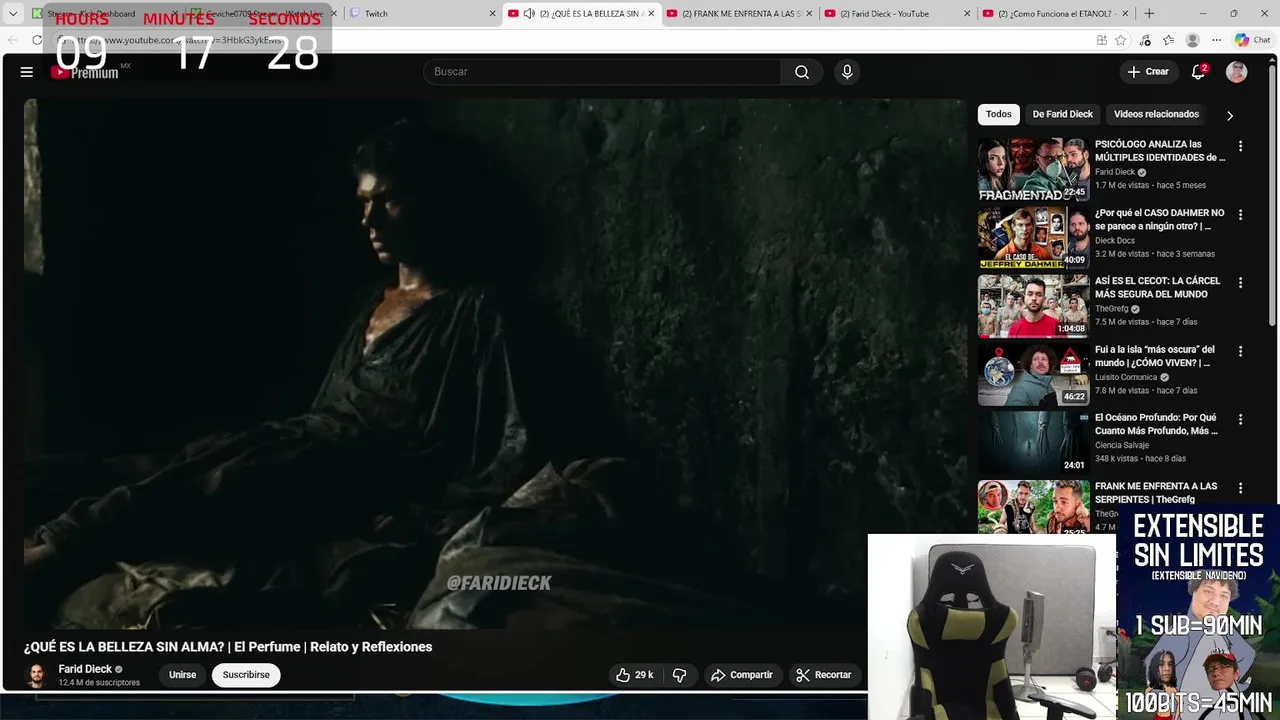
Task: Open options for CASO DAHMER video
Action: (1240, 215)
